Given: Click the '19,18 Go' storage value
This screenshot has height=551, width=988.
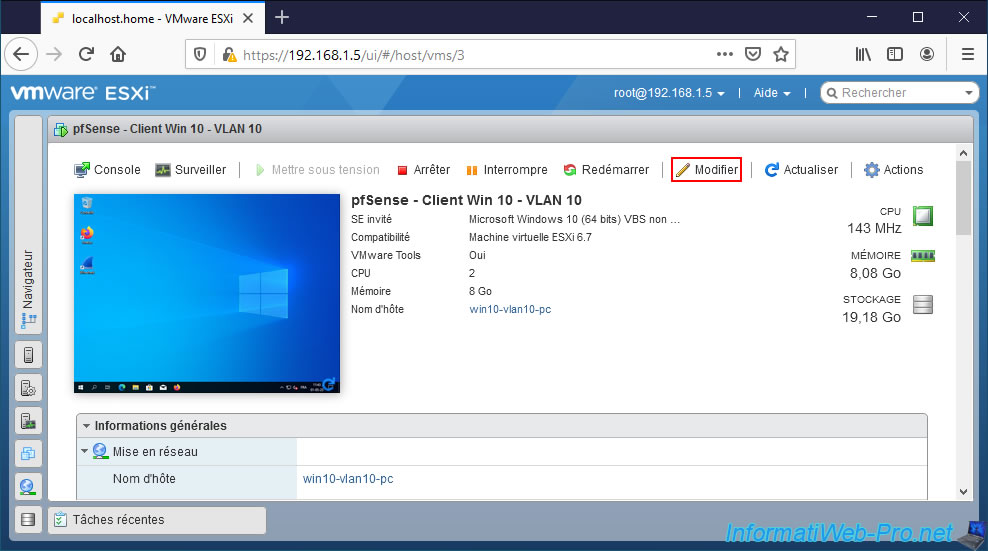Looking at the screenshot, I should (x=871, y=317).
